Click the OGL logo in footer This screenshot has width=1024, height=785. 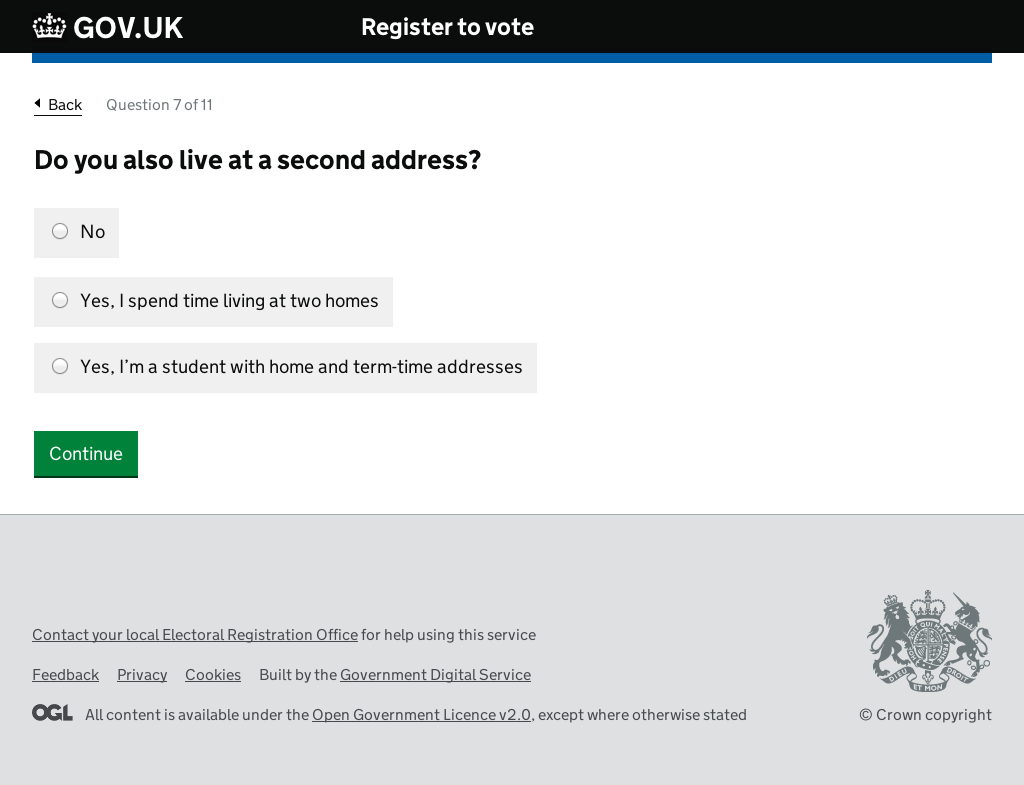(52, 713)
